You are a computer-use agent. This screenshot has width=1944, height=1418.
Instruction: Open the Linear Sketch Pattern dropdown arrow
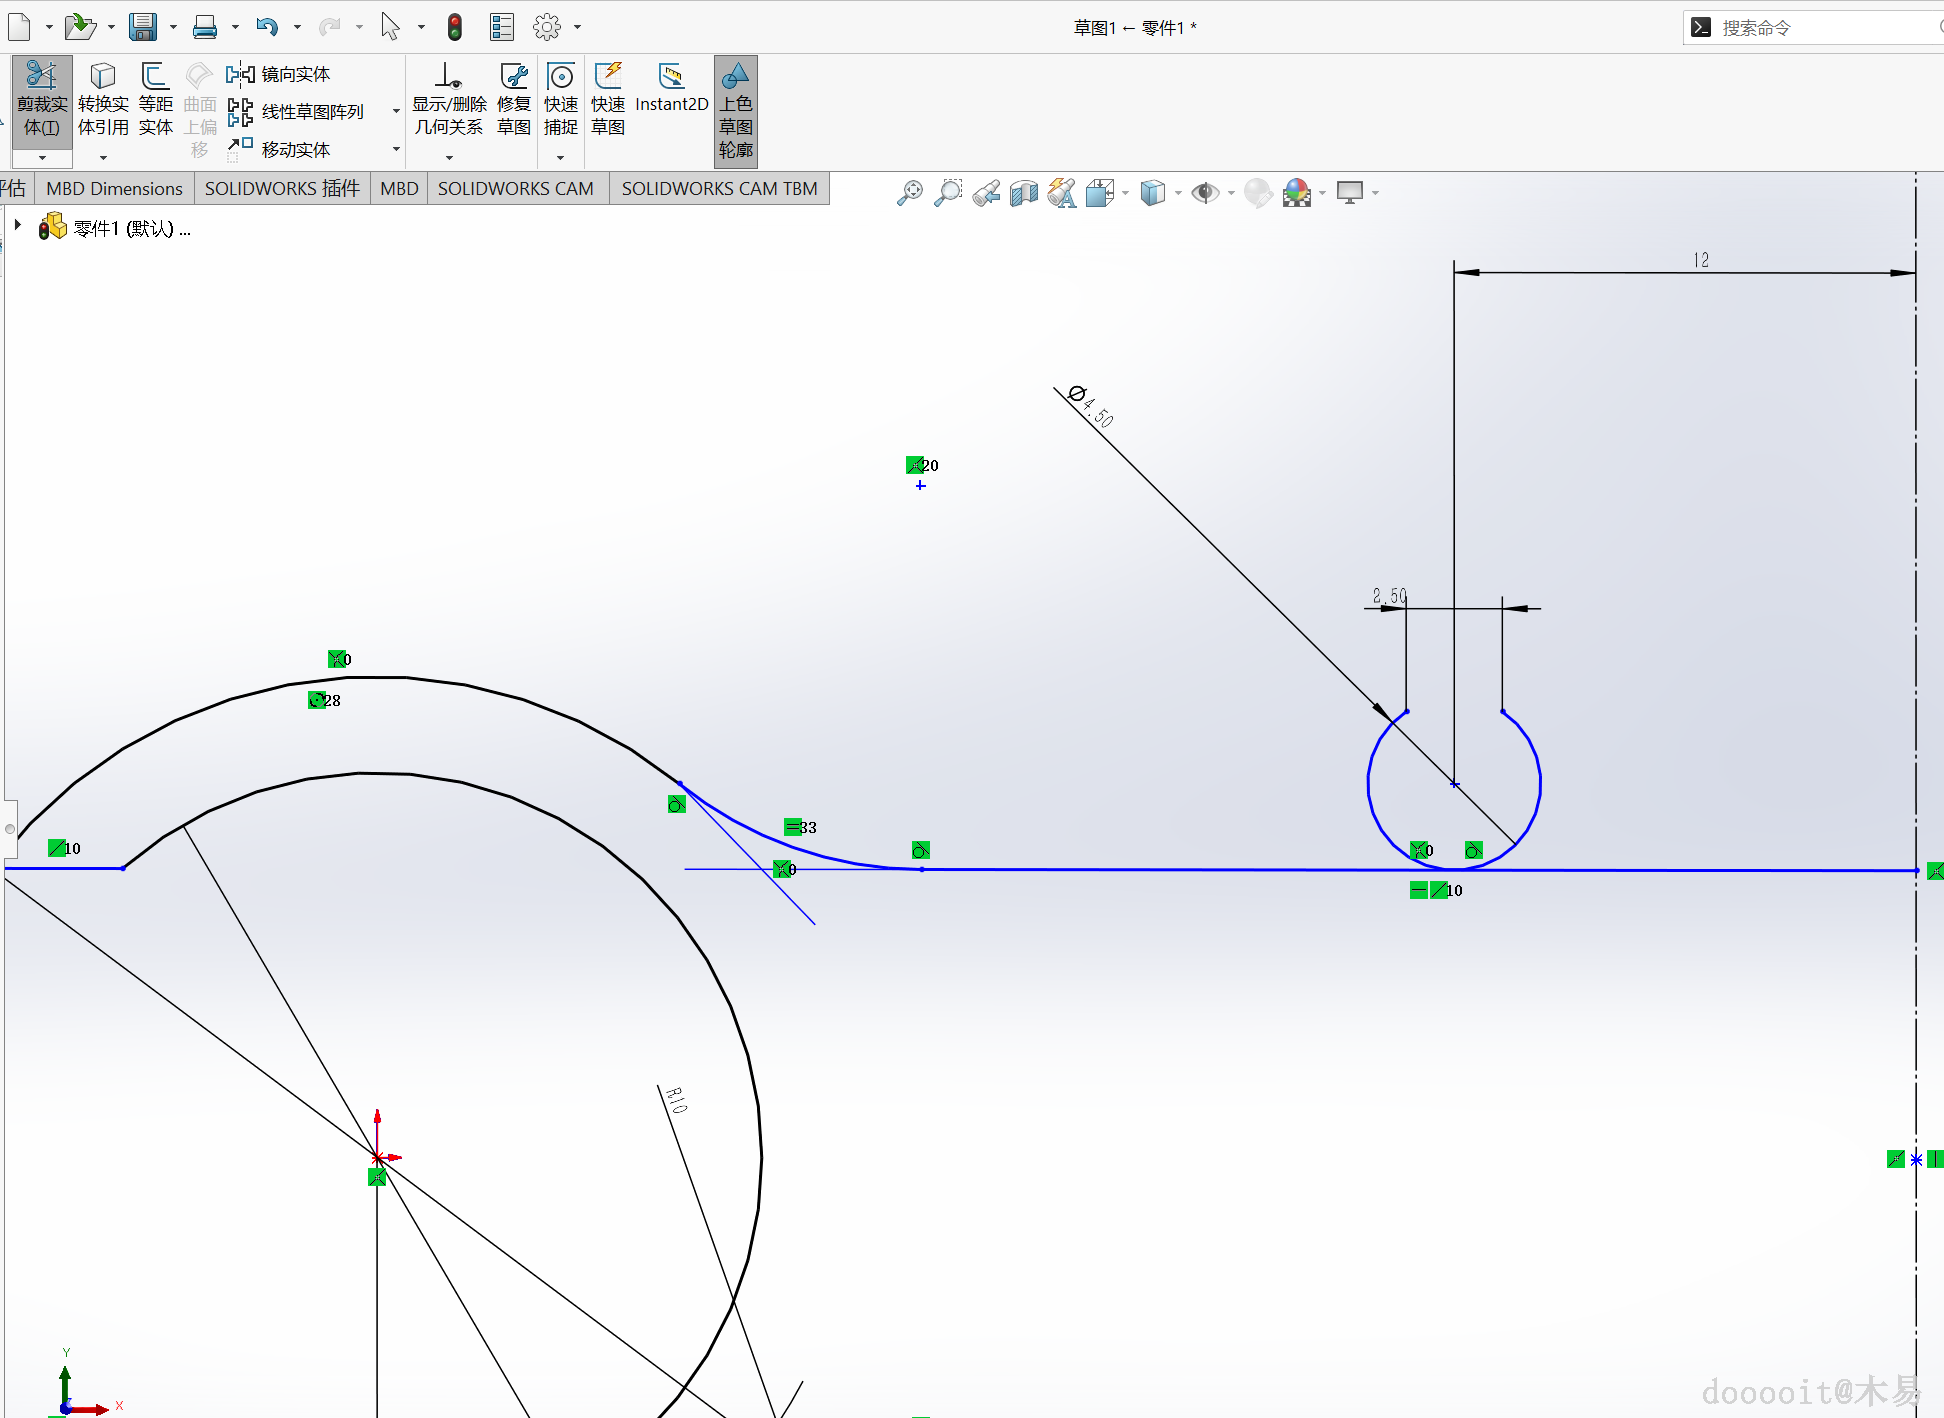[396, 111]
